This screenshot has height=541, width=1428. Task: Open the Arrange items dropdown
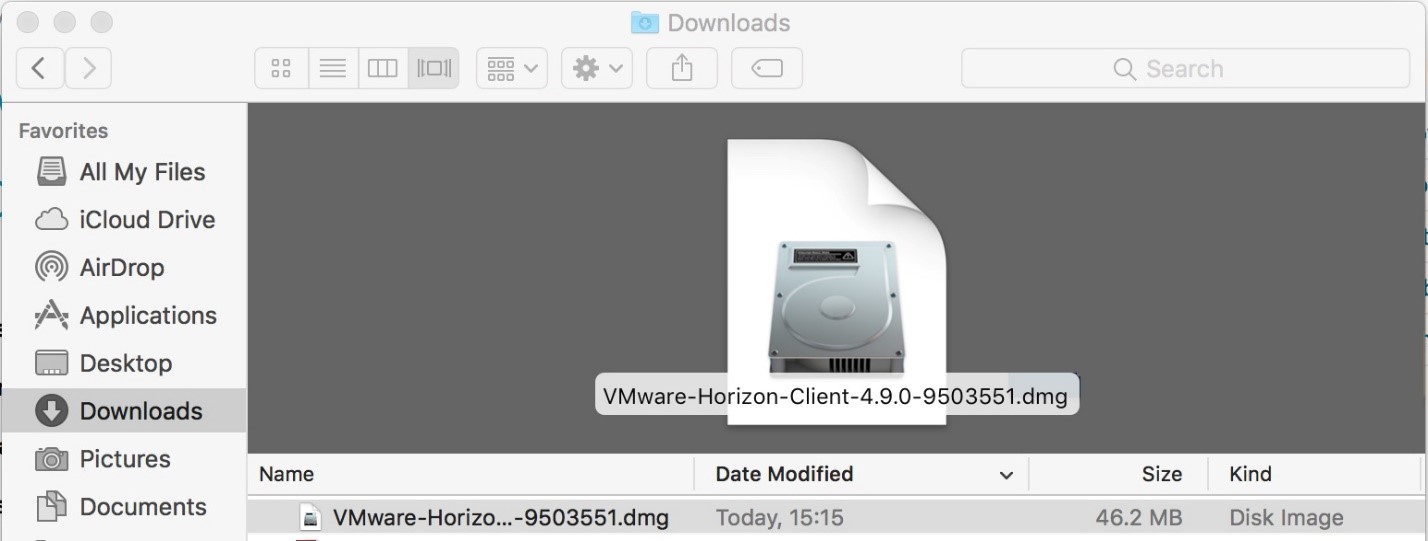coord(512,68)
